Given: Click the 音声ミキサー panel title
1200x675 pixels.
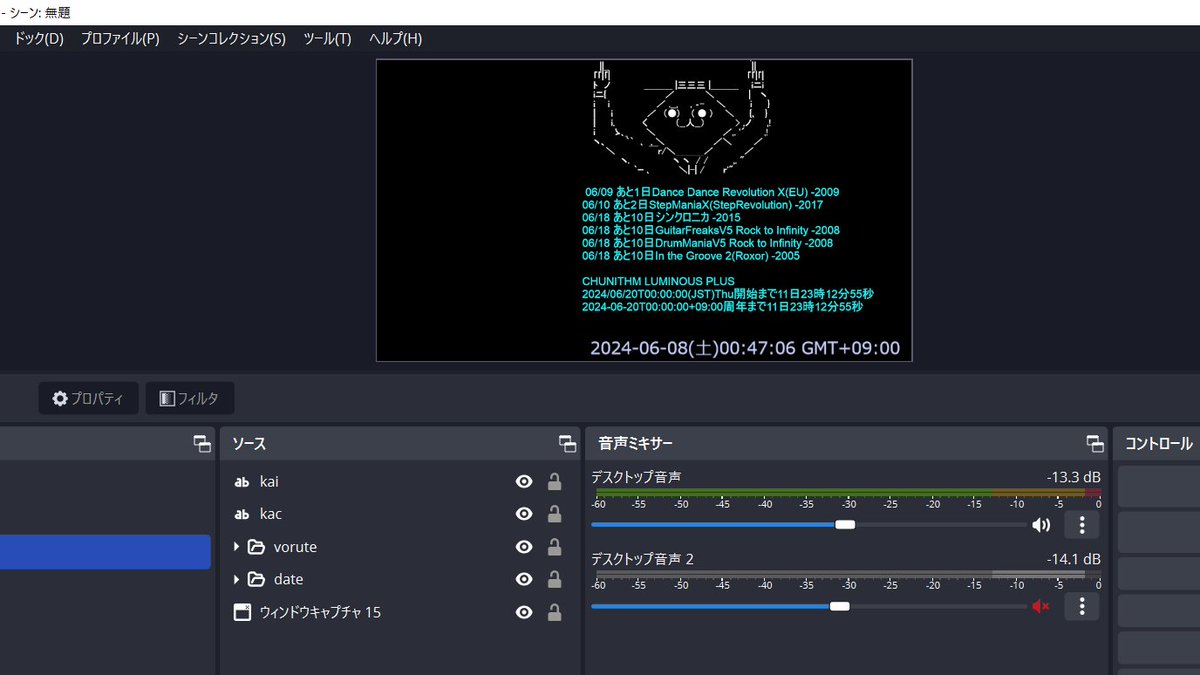Looking at the screenshot, I should tap(636, 444).
